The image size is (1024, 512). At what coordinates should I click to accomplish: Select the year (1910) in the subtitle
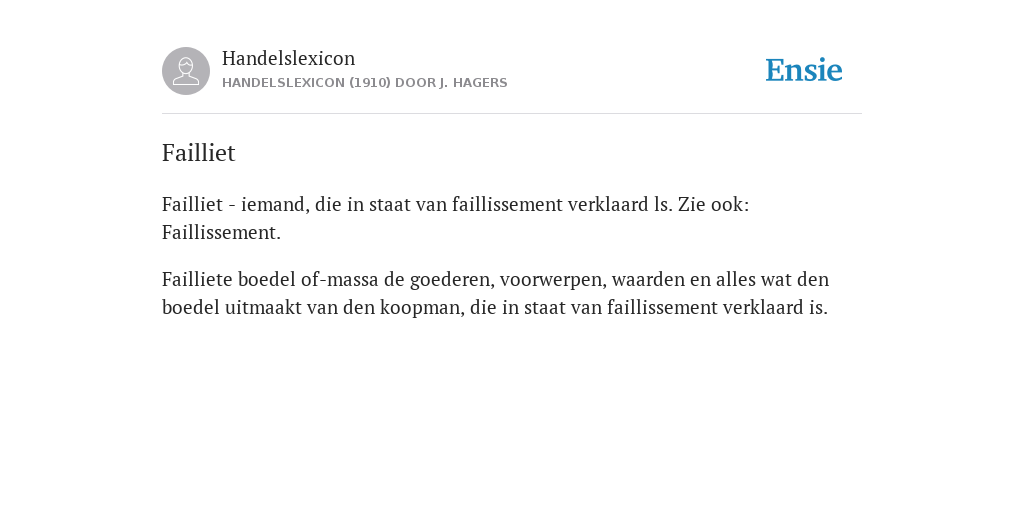[x=370, y=83]
